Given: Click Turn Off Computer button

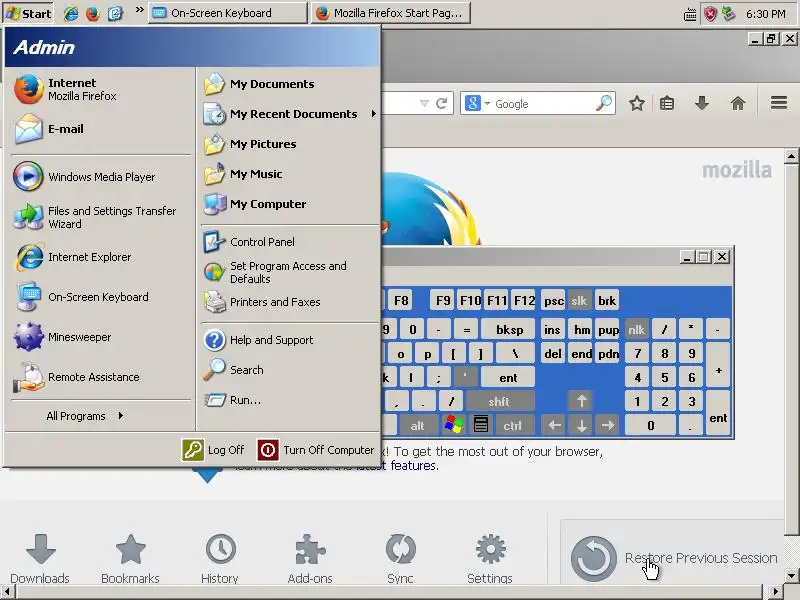Looking at the screenshot, I should click(x=316, y=450).
